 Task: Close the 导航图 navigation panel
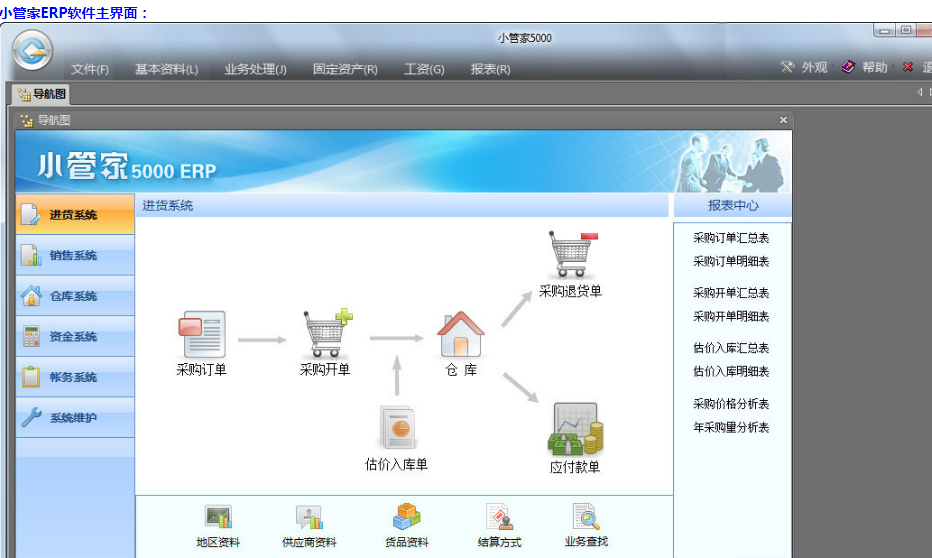(x=783, y=120)
